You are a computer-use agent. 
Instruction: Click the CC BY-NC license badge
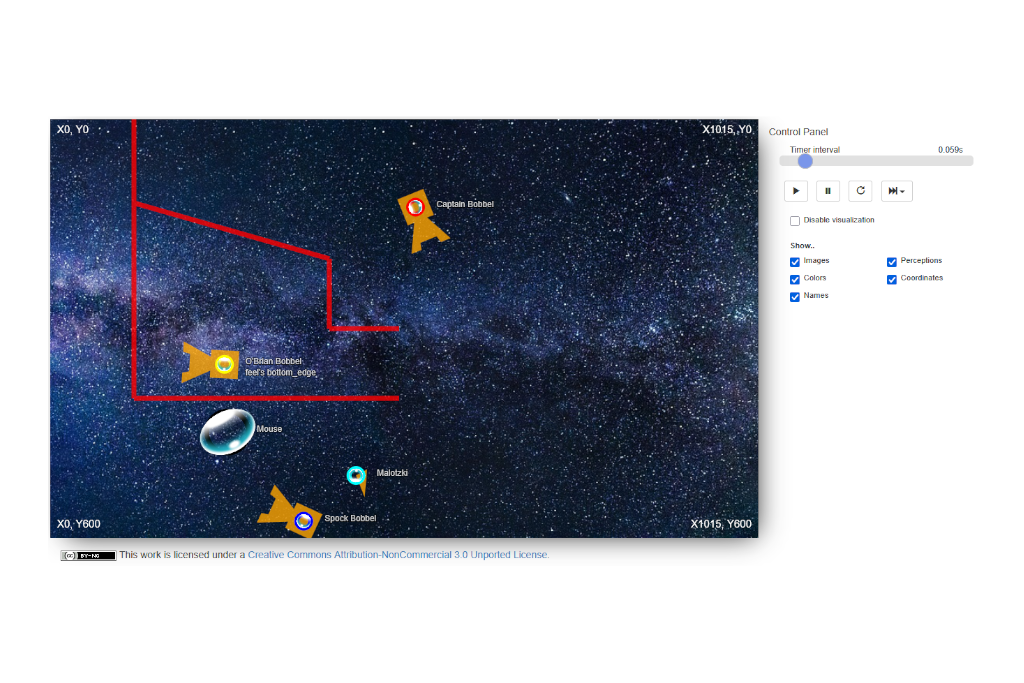pos(88,555)
